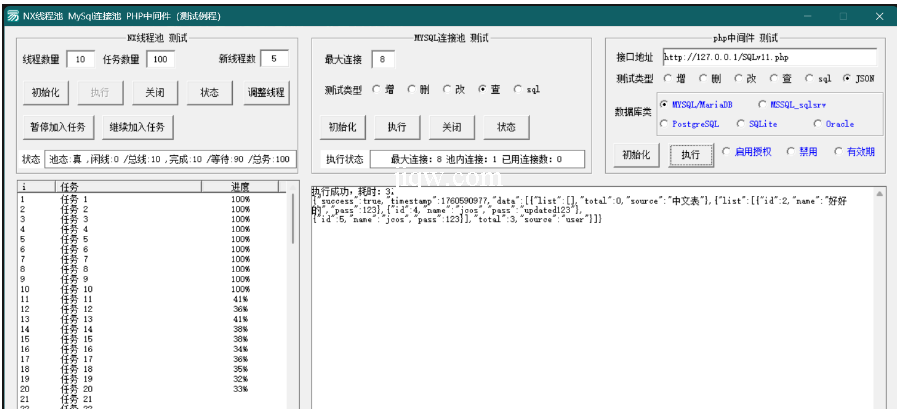Choose PostgreSQL as the database type
This screenshot has width=897, height=409.
pyautogui.click(x=666, y=124)
